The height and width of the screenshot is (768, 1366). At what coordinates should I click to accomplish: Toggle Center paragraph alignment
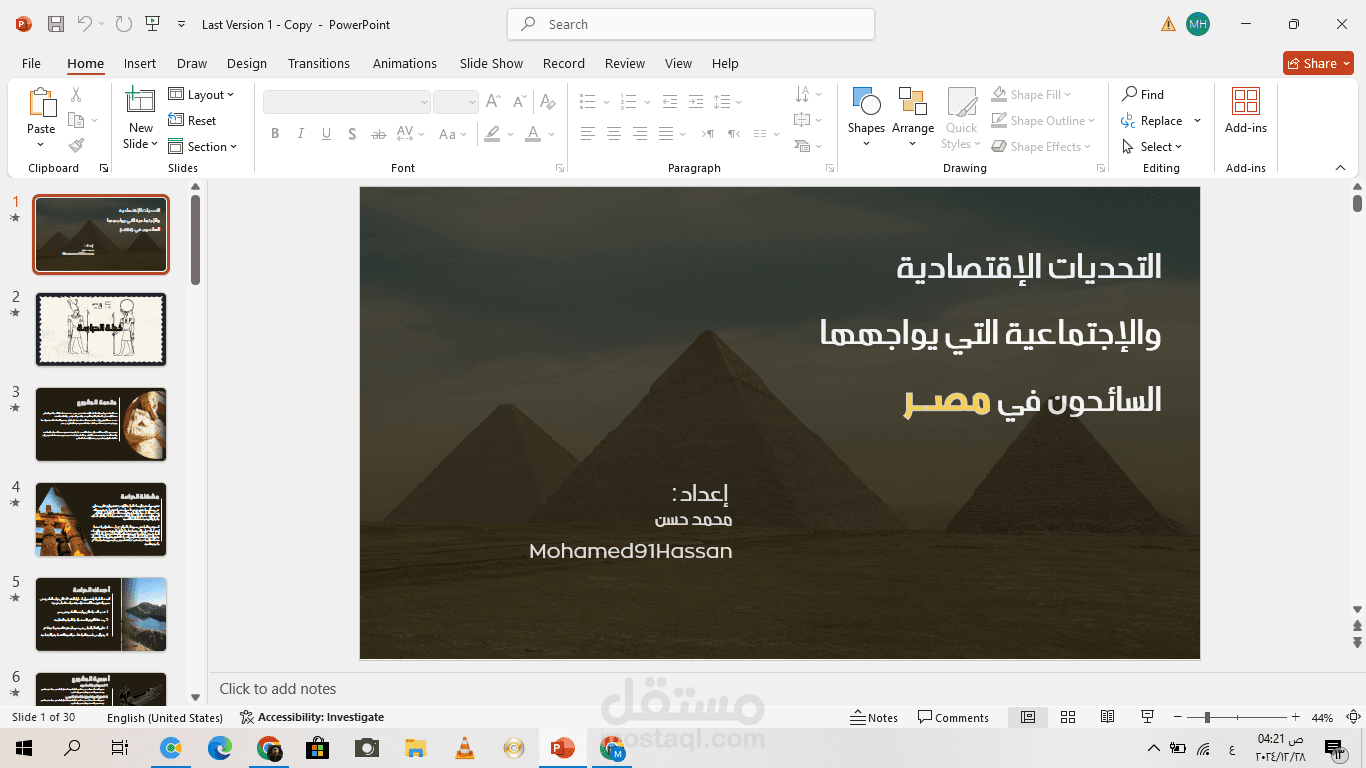tap(614, 134)
